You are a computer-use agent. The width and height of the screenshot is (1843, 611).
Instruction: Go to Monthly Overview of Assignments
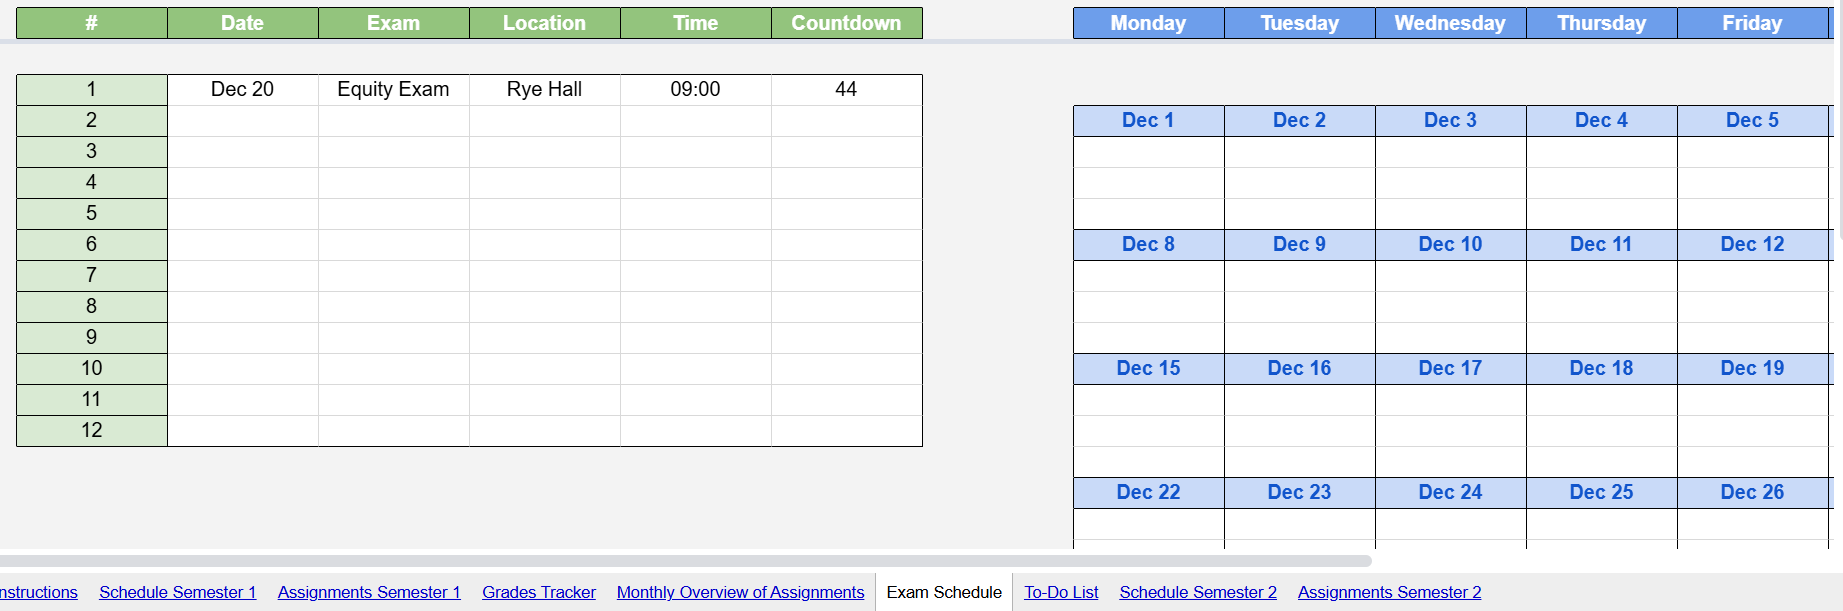740,592
